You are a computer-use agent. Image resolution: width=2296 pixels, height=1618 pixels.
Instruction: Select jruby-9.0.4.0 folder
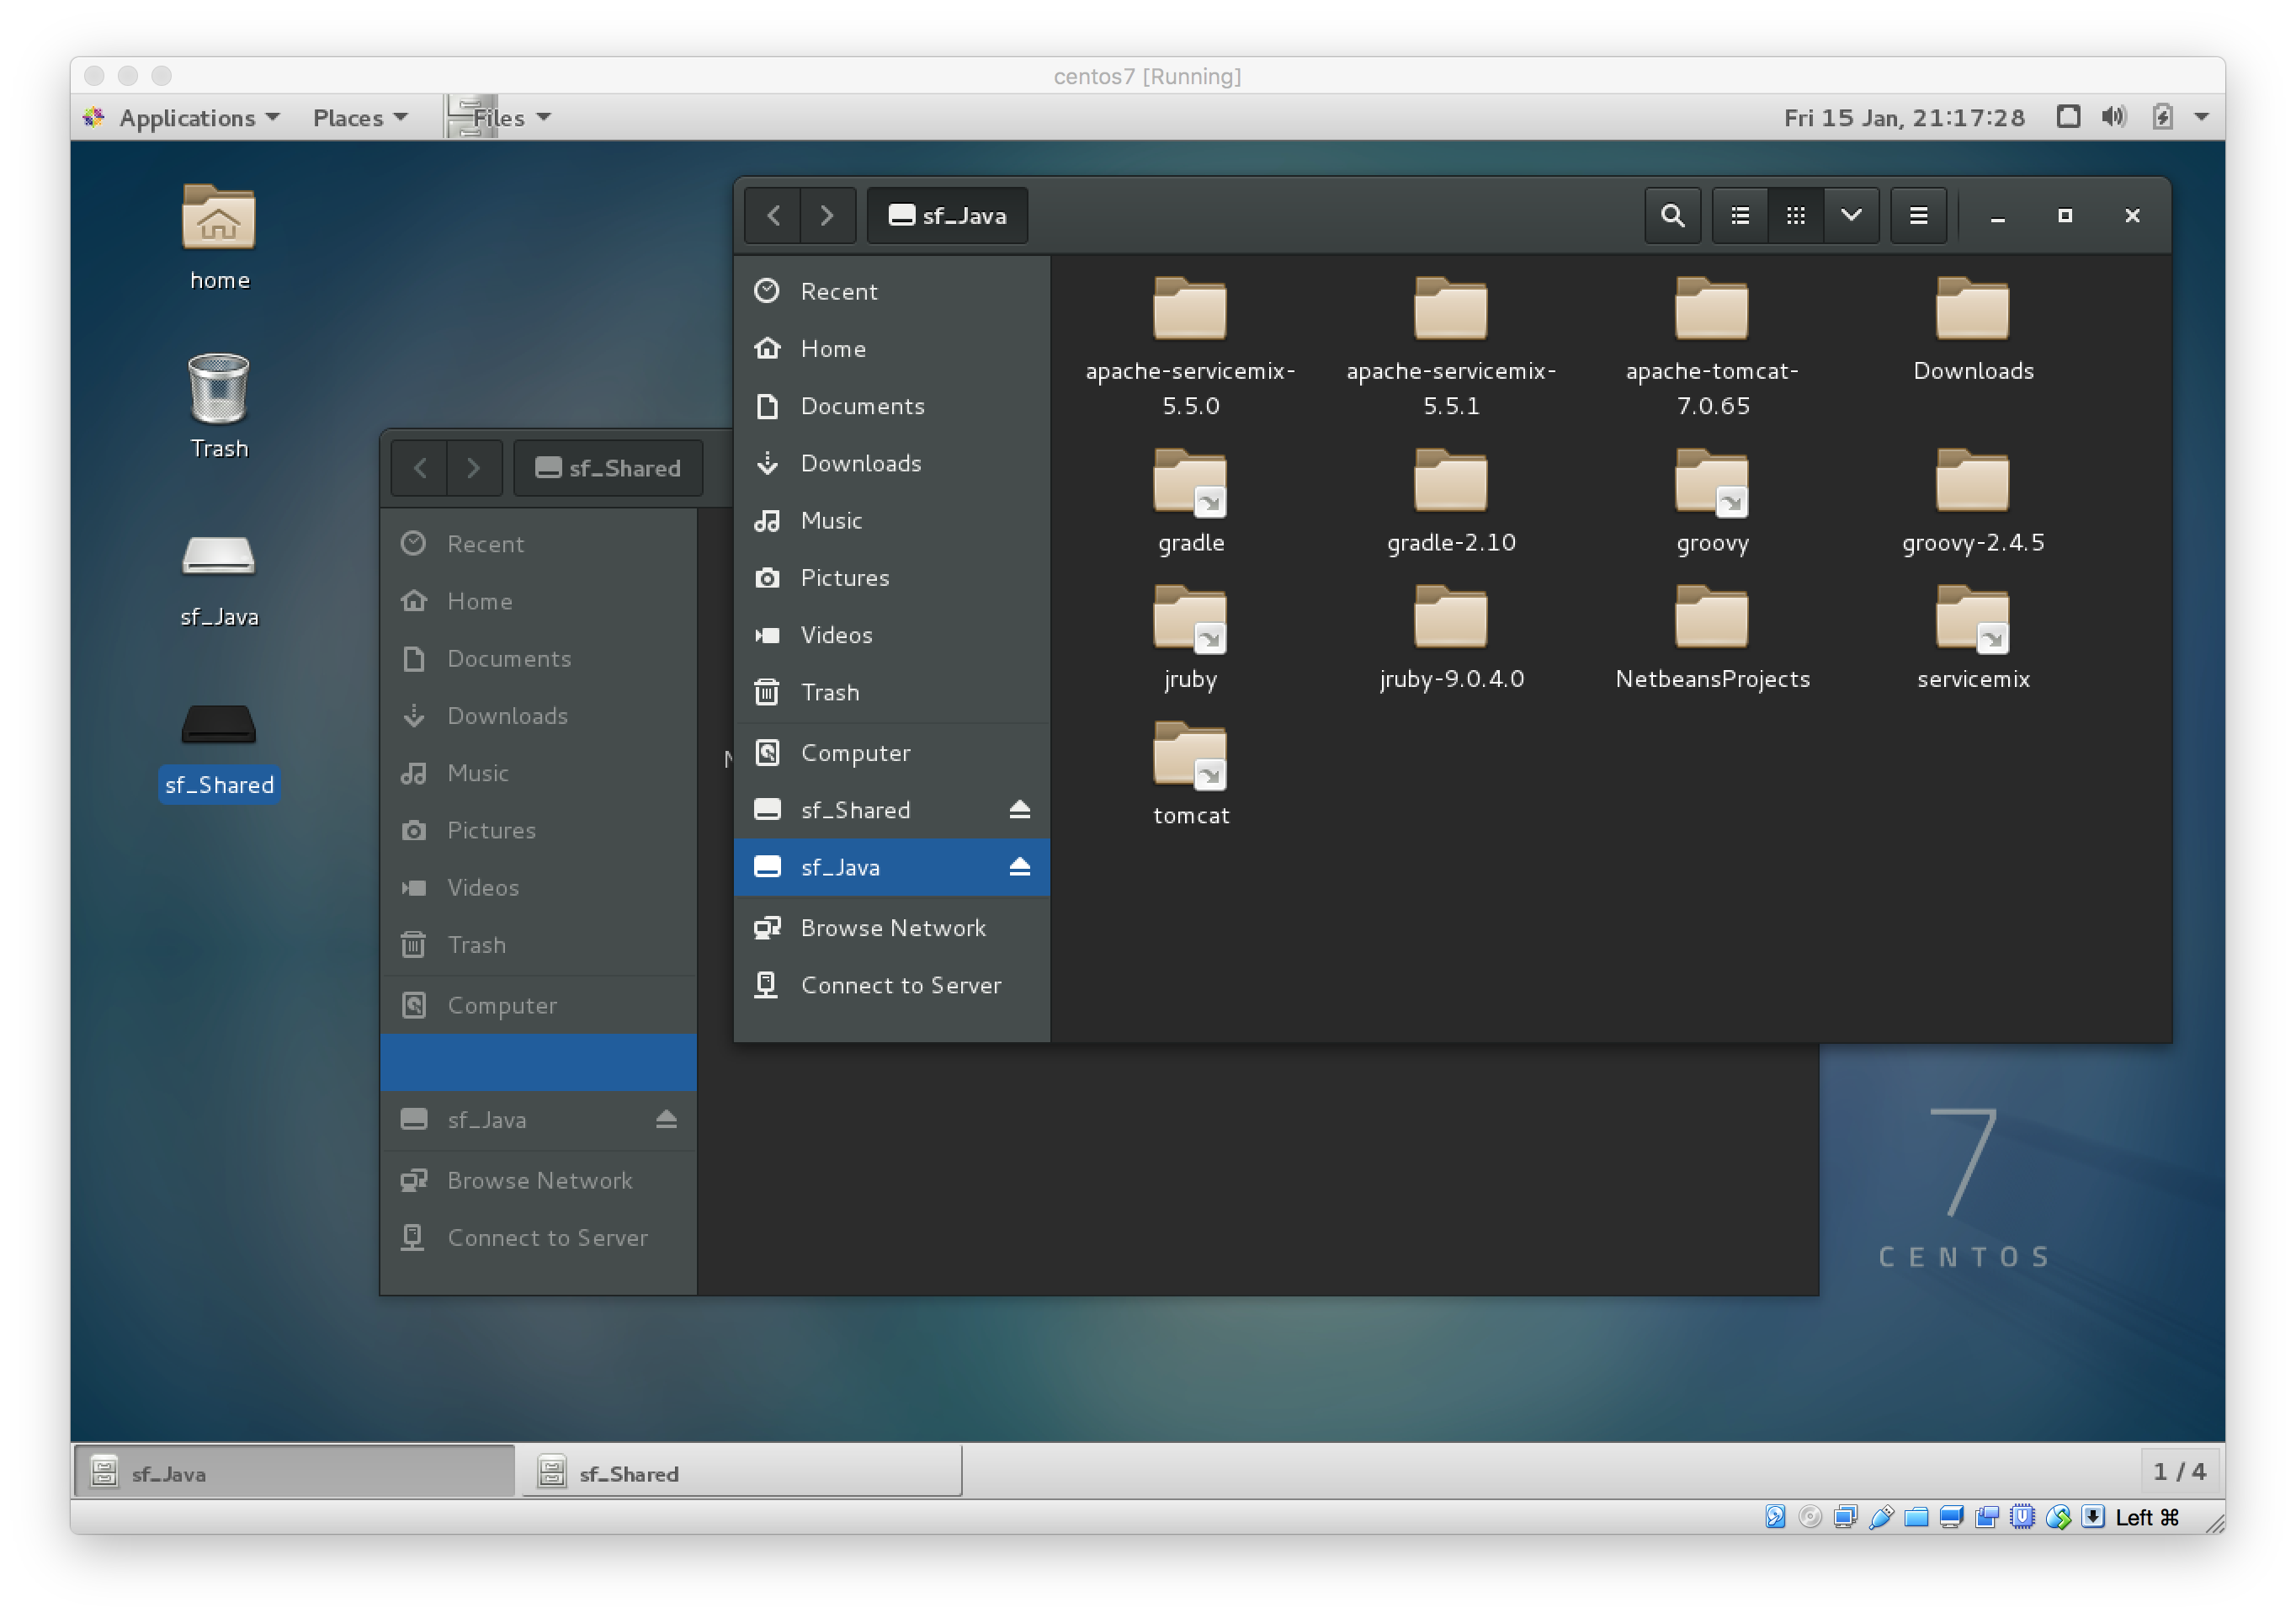click(1451, 637)
